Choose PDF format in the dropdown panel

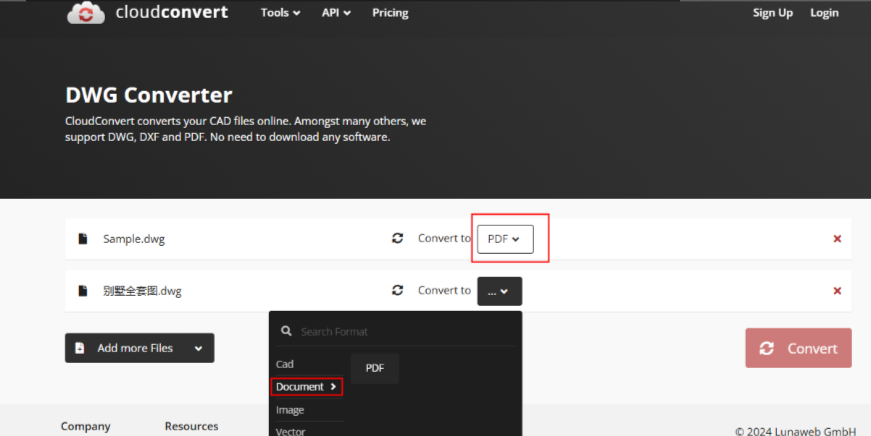375,368
